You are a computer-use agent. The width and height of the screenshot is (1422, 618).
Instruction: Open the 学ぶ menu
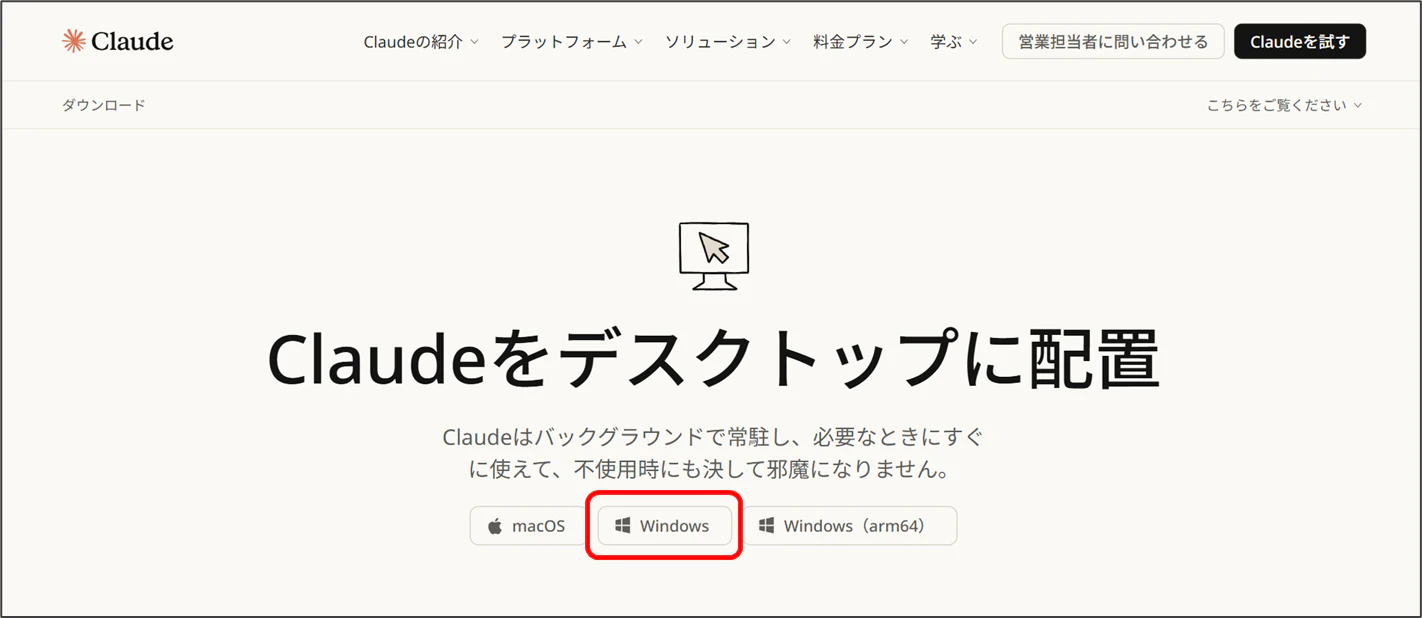pyautogui.click(x=954, y=42)
